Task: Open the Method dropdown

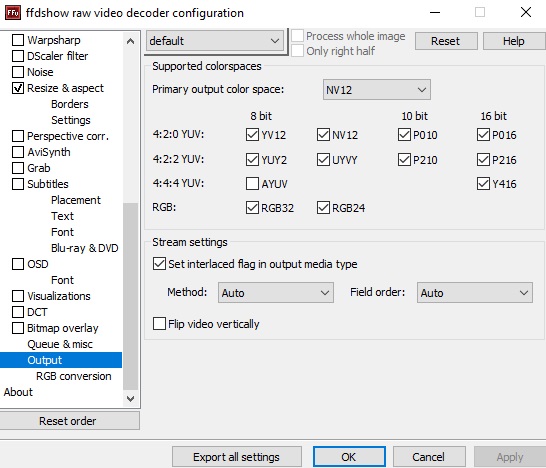Action: (x=275, y=292)
